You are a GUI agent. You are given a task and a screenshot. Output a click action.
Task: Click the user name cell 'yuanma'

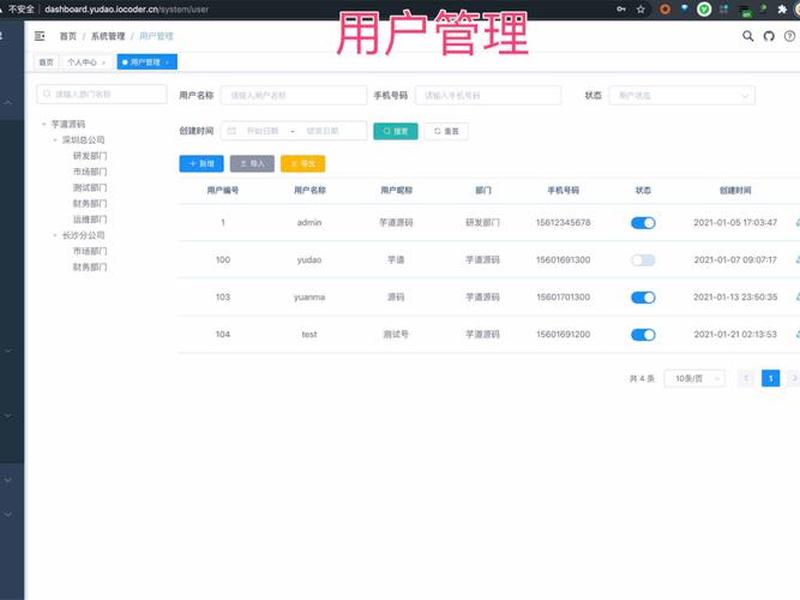[309, 297]
